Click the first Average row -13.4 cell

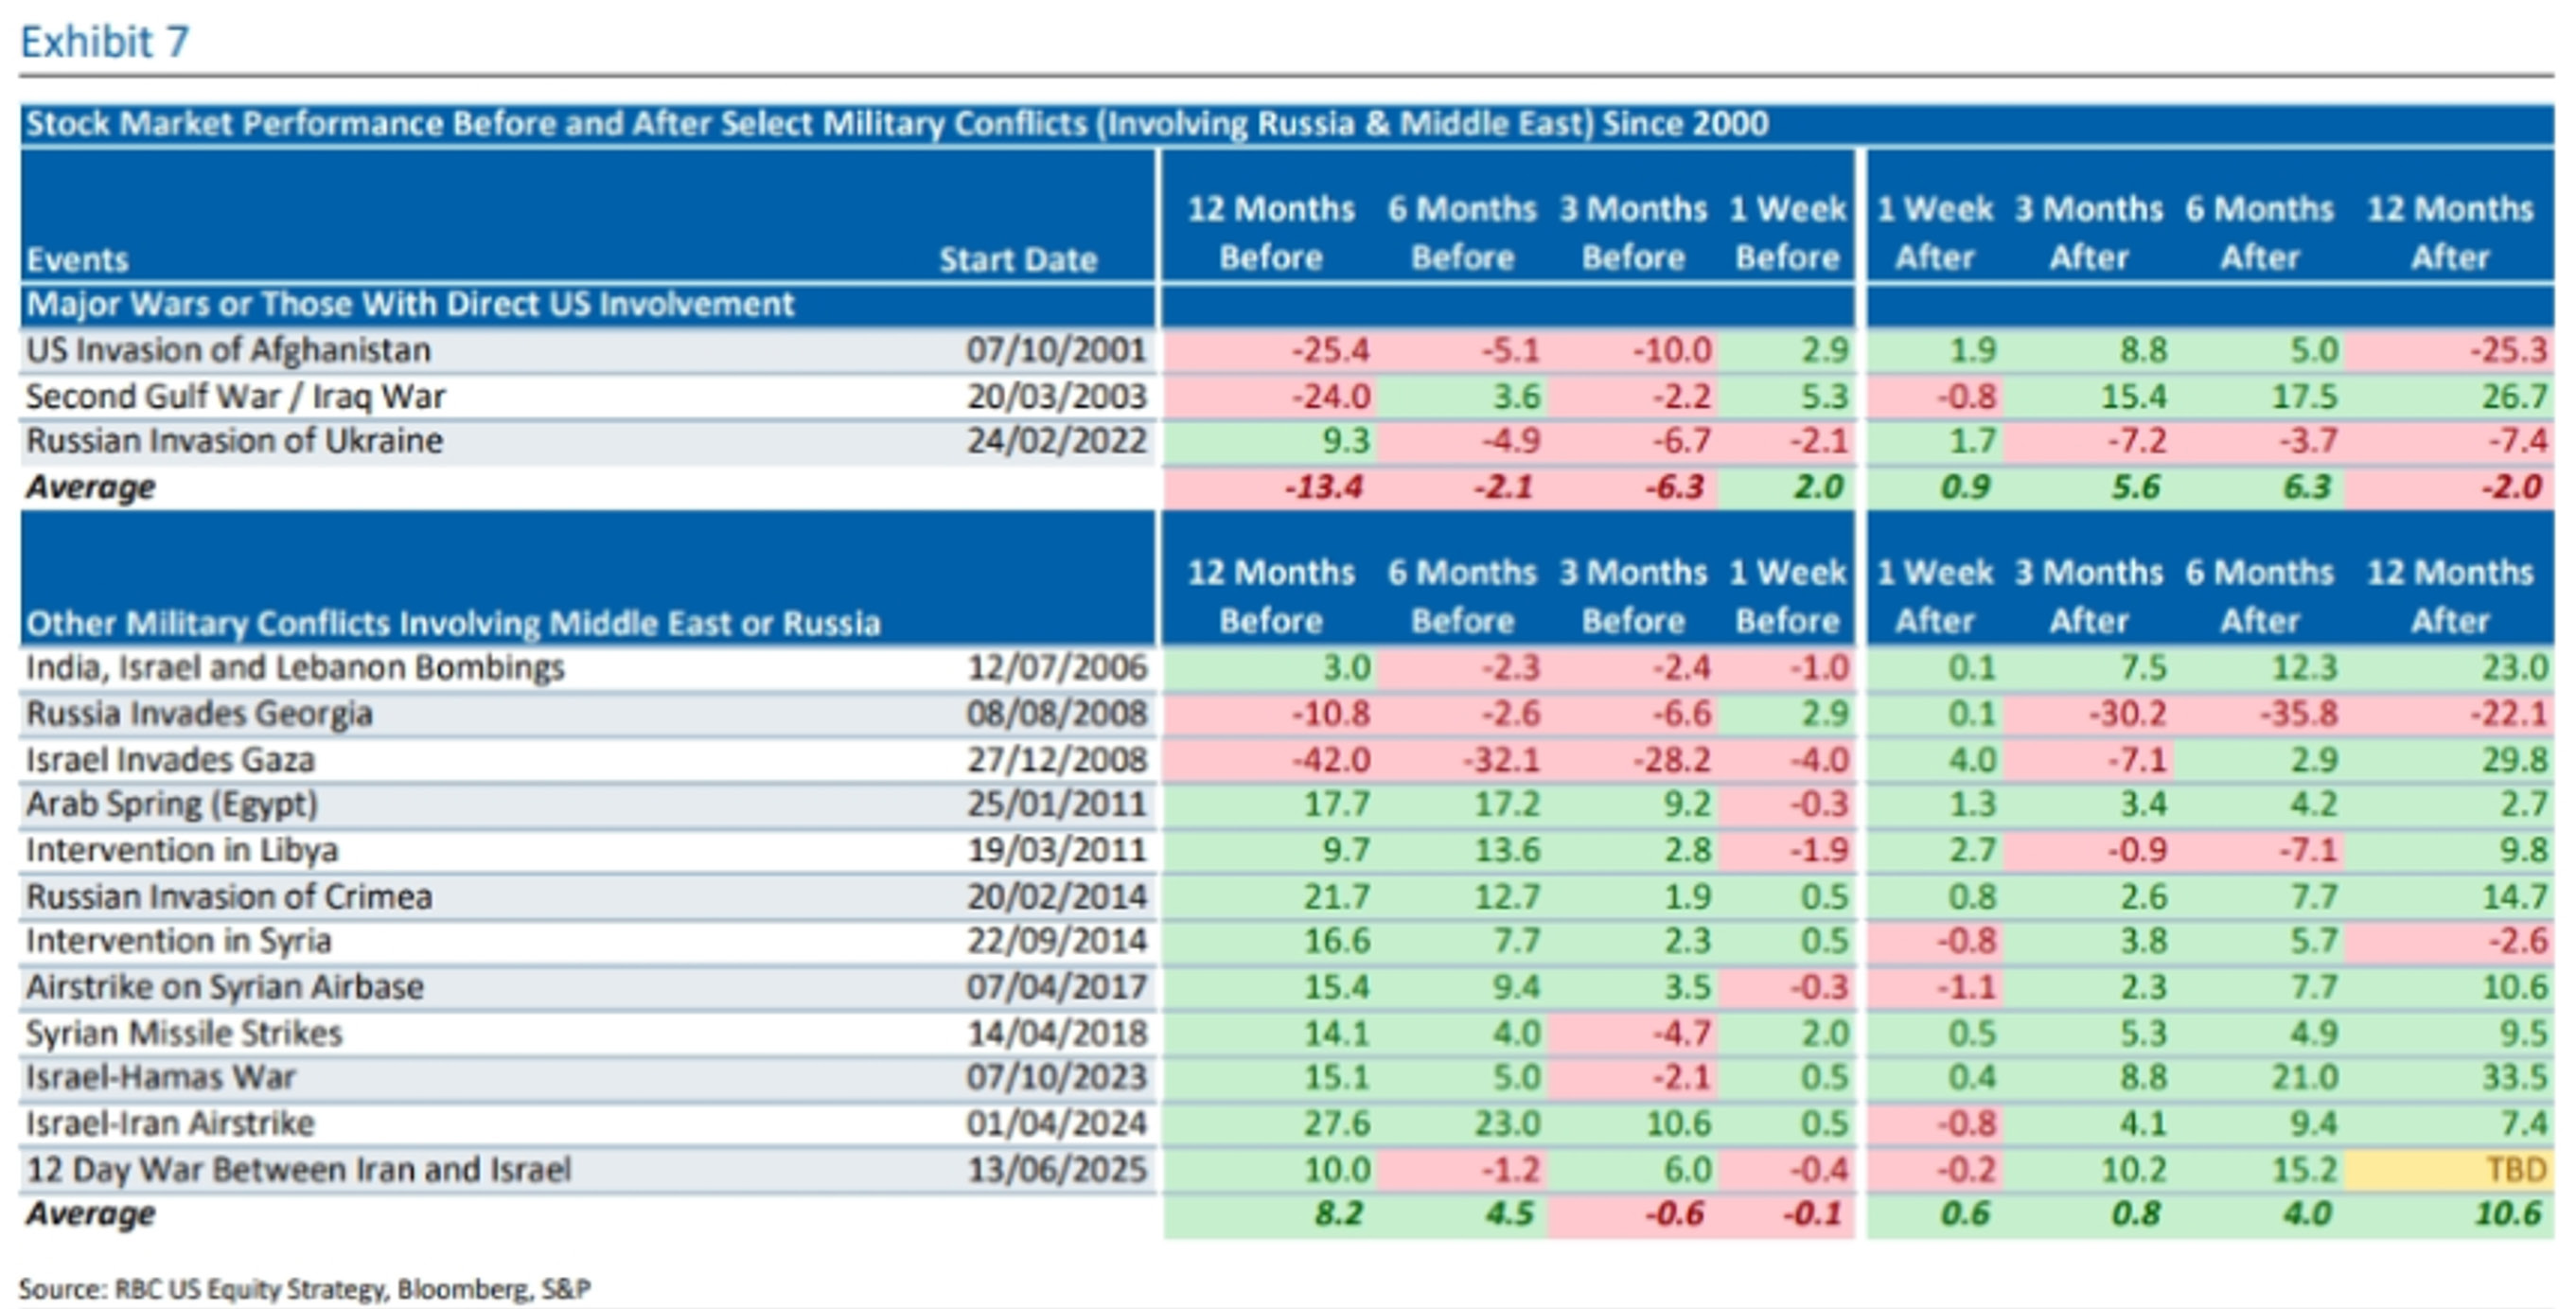1322,488
